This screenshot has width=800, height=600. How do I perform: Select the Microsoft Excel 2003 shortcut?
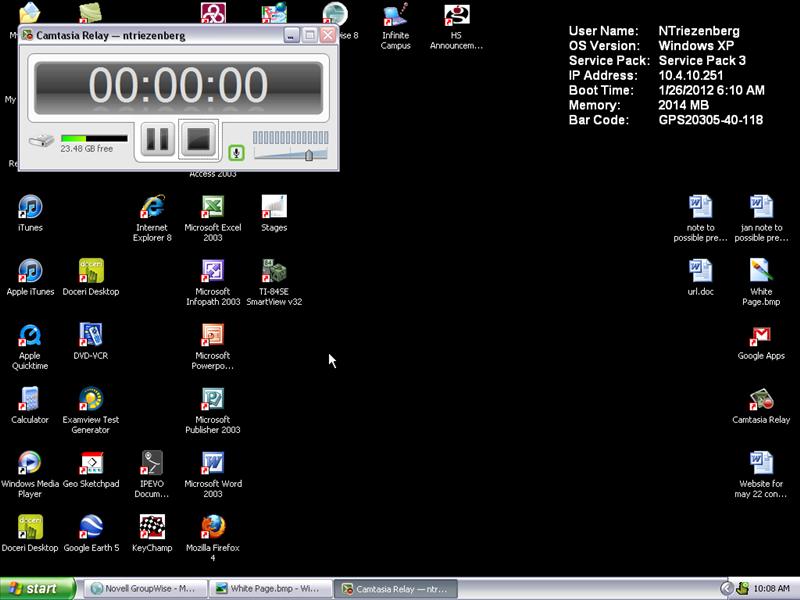pyautogui.click(x=213, y=218)
